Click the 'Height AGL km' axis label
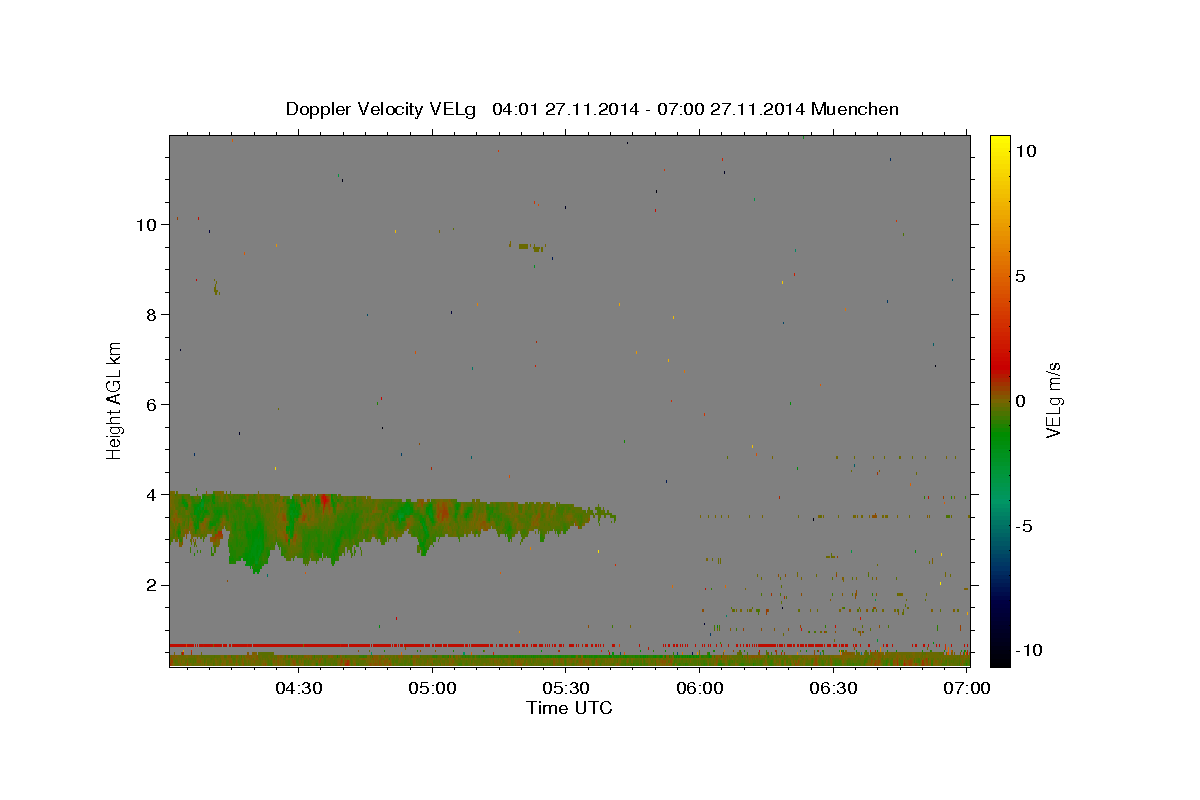Screen dimensions: 1200x800 (x=115, y=400)
